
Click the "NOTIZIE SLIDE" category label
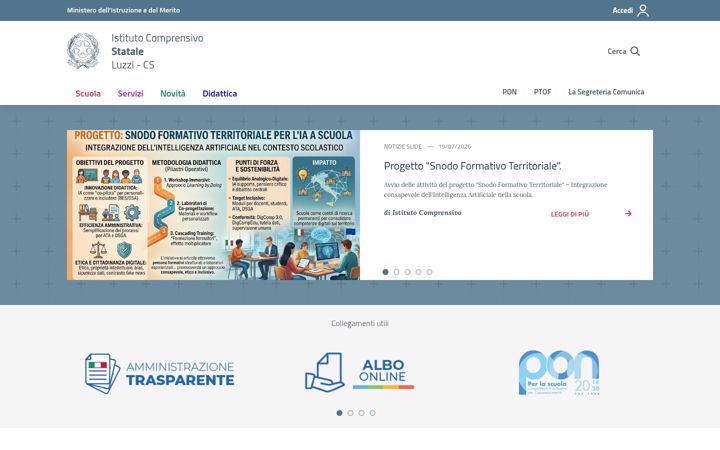(402, 146)
